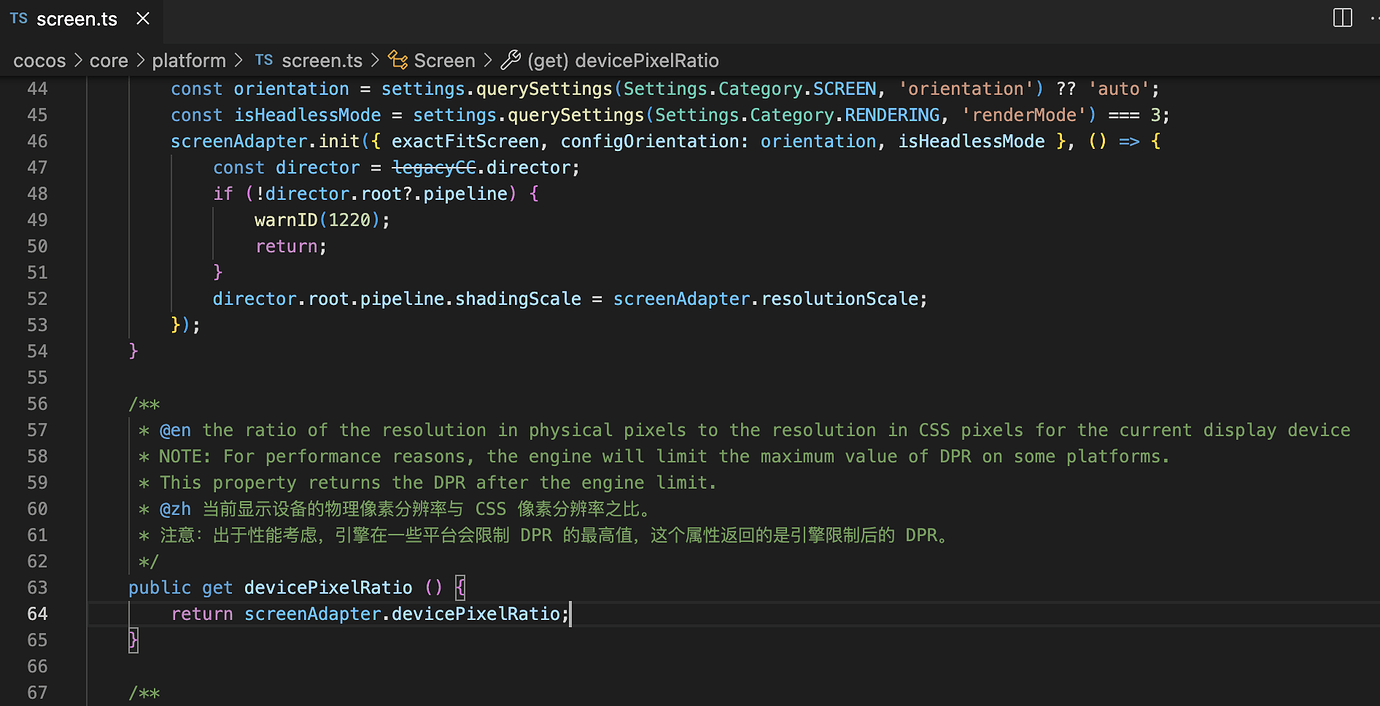The height and width of the screenshot is (706, 1380).
Task: Click the strikethrough legacyCC text on line 47
Action: [x=434, y=167]
